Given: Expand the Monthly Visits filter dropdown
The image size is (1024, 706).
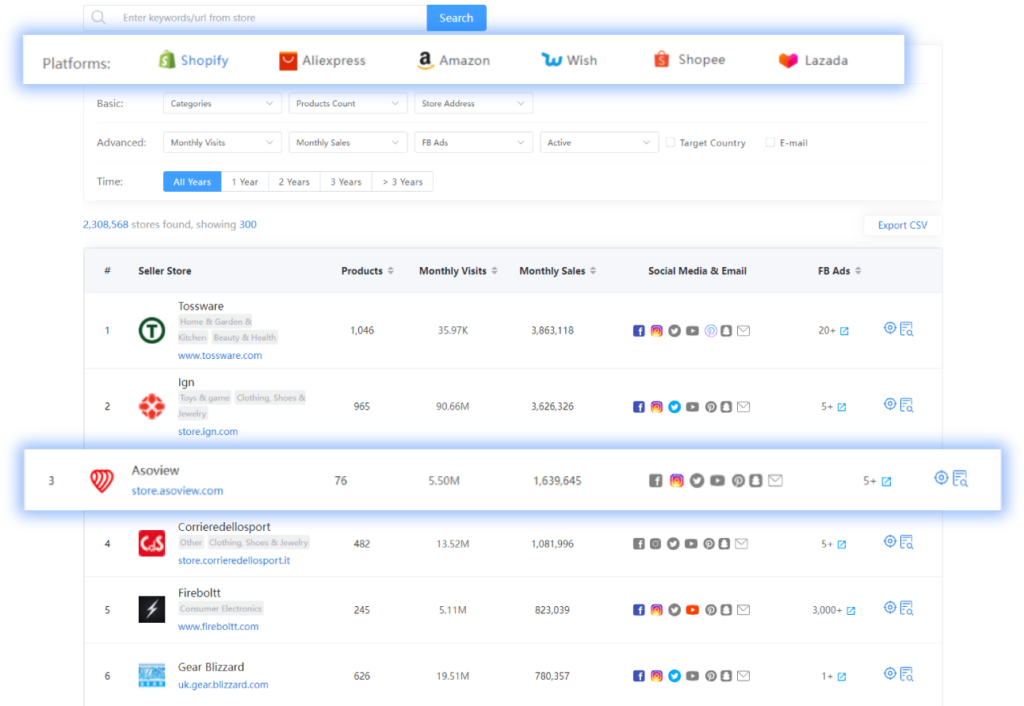Looking at the screenshot, I should 222,142.
